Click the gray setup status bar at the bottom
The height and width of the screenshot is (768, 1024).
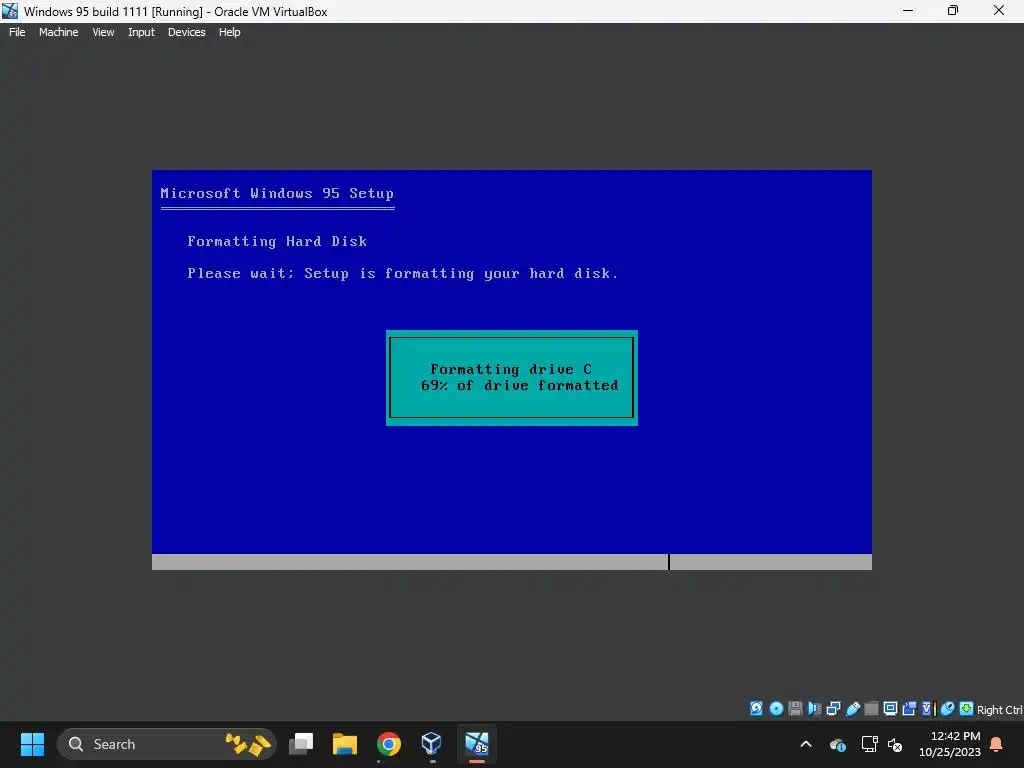(x=511, y=562)
